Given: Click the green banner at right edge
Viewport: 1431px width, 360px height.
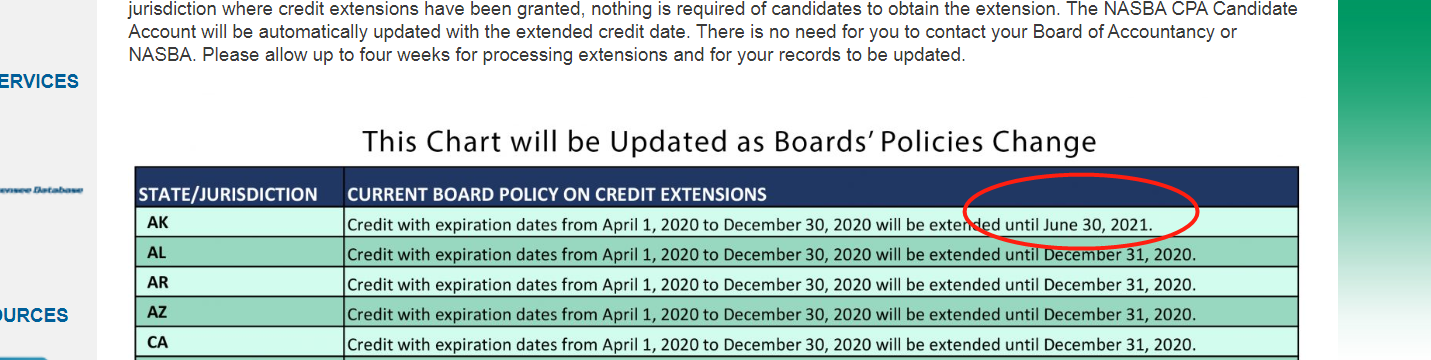Looking at the screenshot, I should (x=1385, y=180).
